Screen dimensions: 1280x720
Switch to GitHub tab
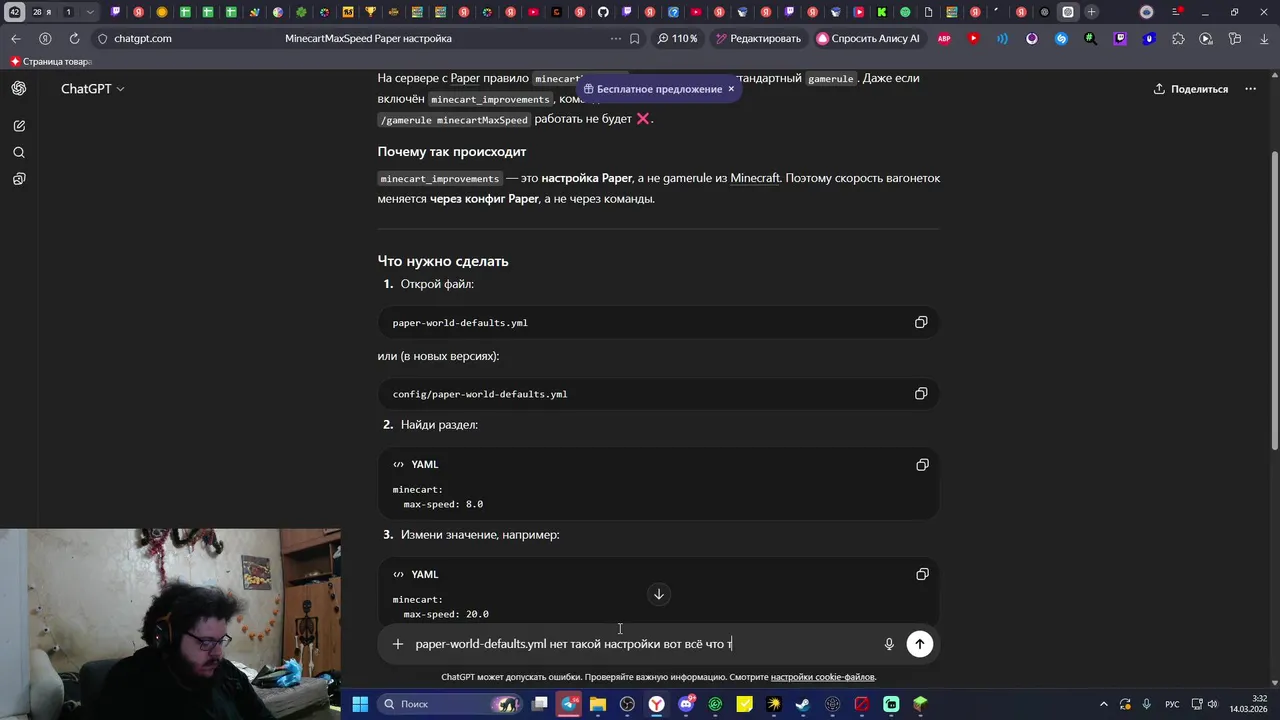click(603, 12)
